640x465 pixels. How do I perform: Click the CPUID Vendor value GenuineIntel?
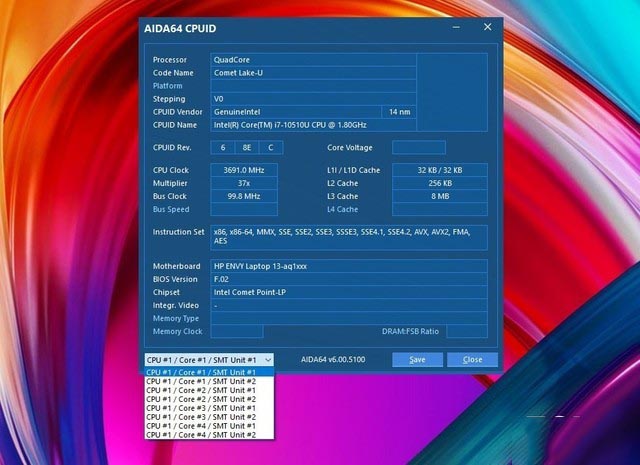click(x=296, y=112)
